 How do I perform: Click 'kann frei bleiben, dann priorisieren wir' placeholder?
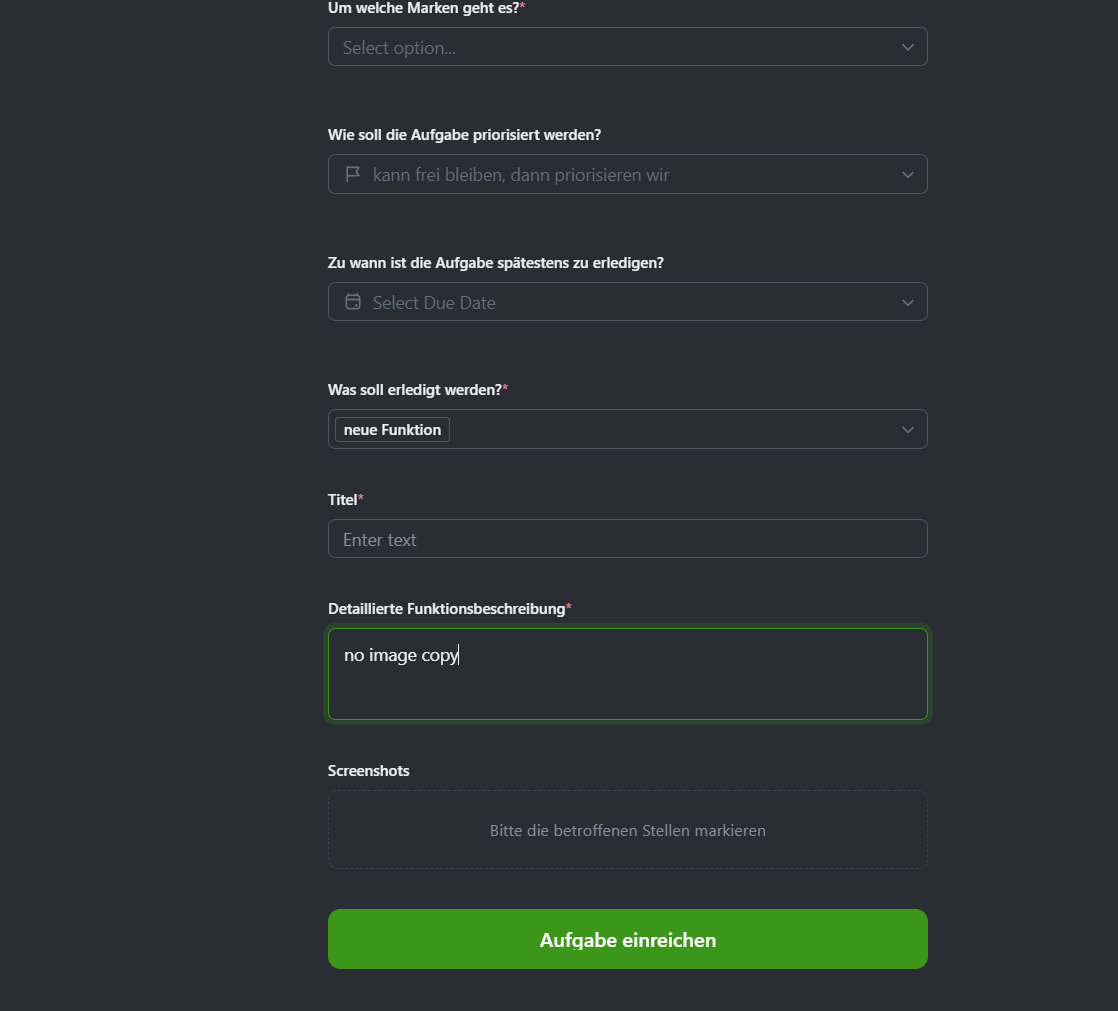coord(523,174)
